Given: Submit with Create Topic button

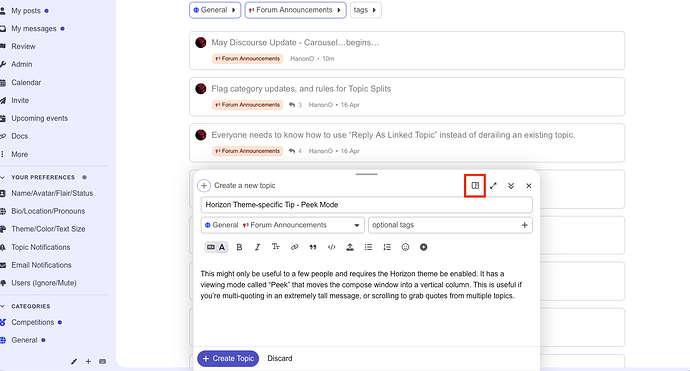Looking at the screenshot, I should pos(228,359).
